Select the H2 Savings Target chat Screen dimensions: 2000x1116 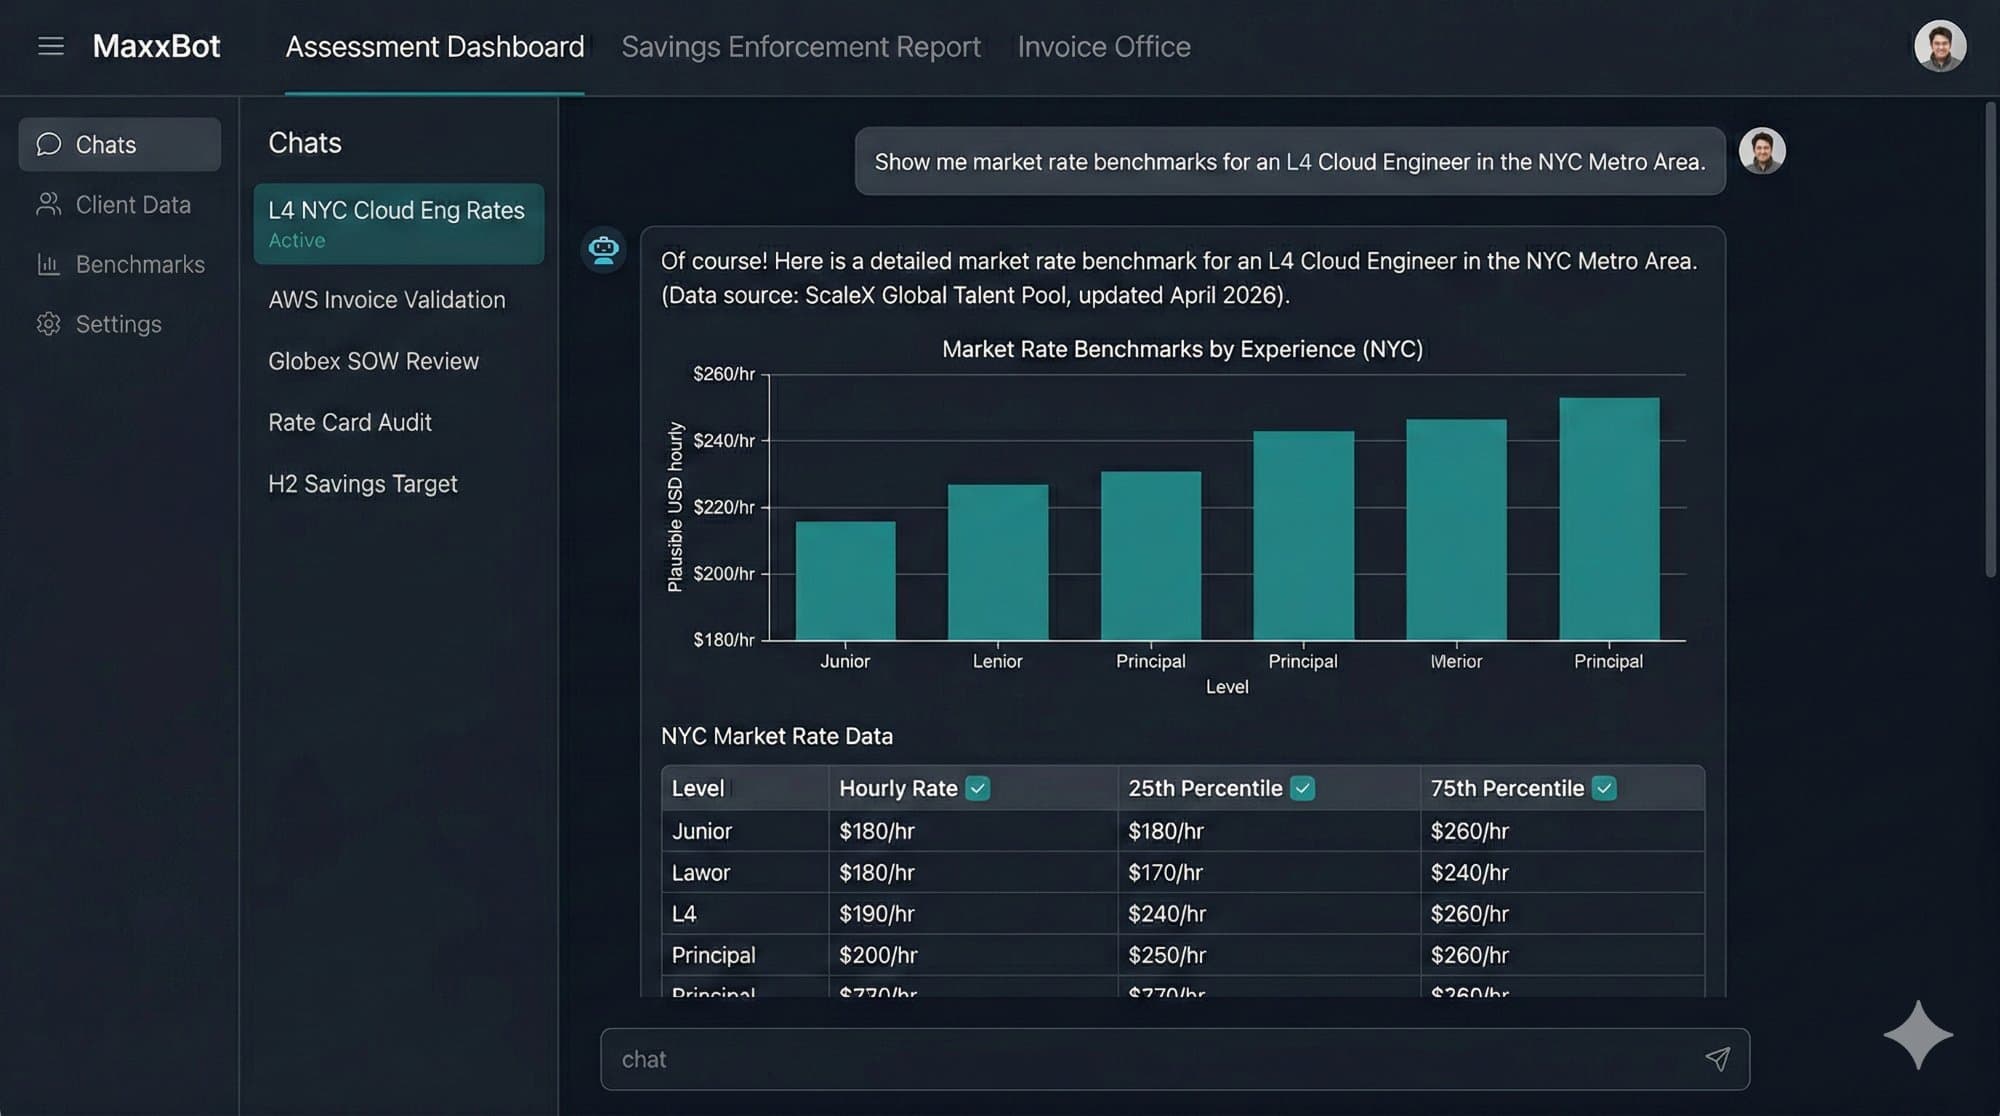coord(362,483)
